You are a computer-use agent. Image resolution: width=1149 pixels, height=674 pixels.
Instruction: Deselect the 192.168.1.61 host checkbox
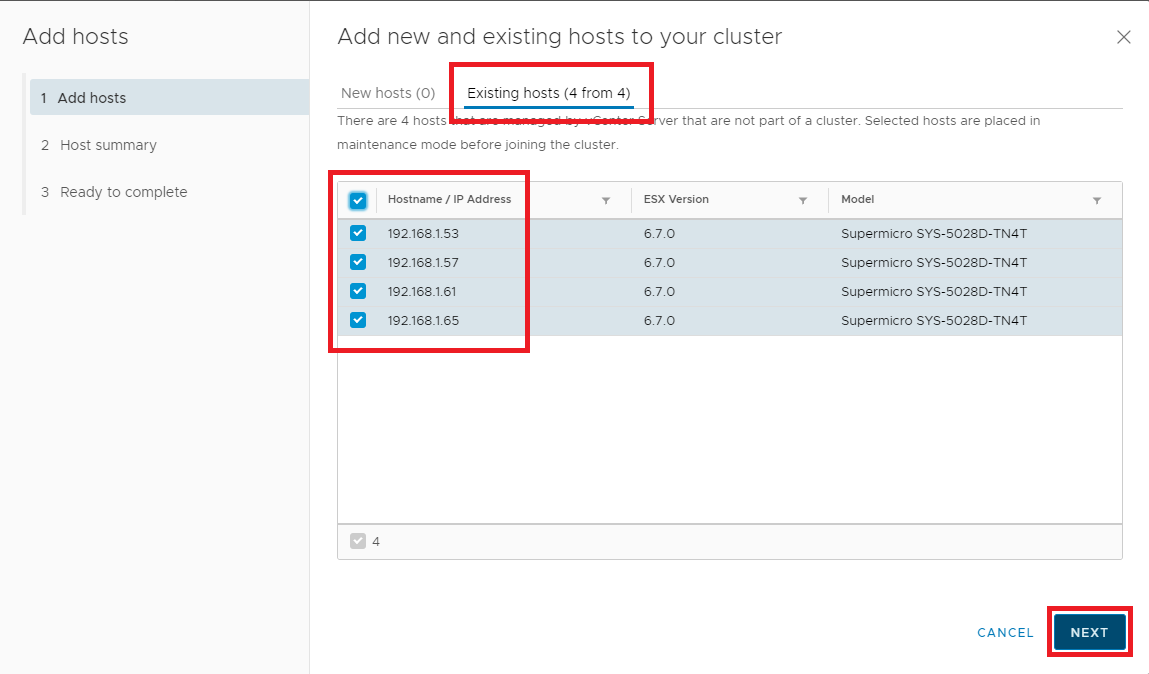[358, 291]
